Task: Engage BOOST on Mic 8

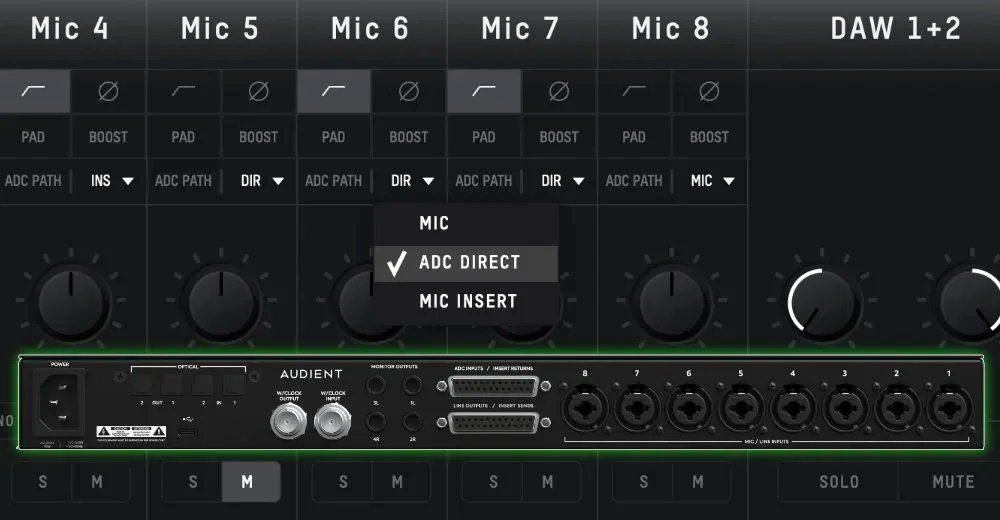Action: tap(709, 137)
